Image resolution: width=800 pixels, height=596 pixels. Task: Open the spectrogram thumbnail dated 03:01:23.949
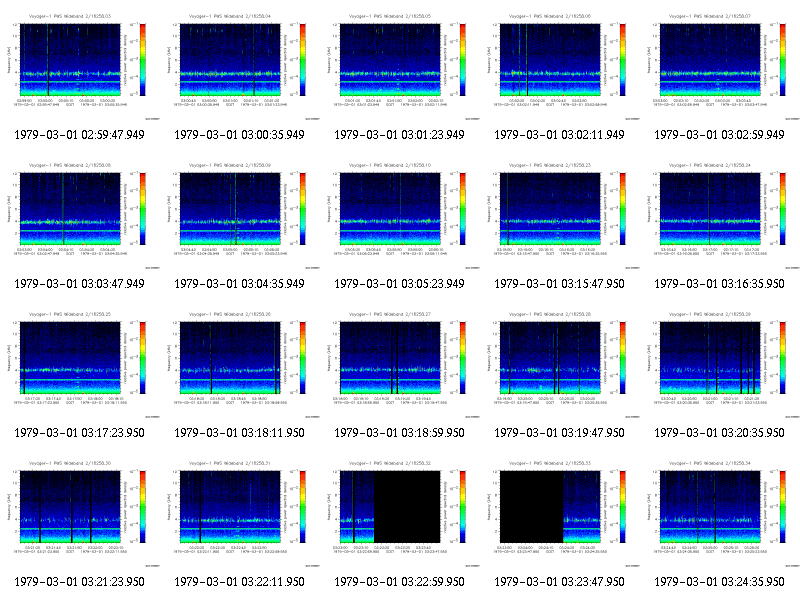point(400,65)
